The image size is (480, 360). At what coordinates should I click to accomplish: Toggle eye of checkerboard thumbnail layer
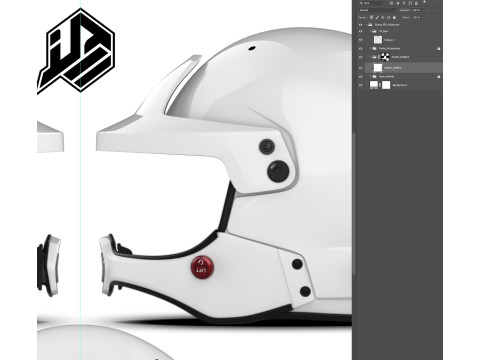360,40
